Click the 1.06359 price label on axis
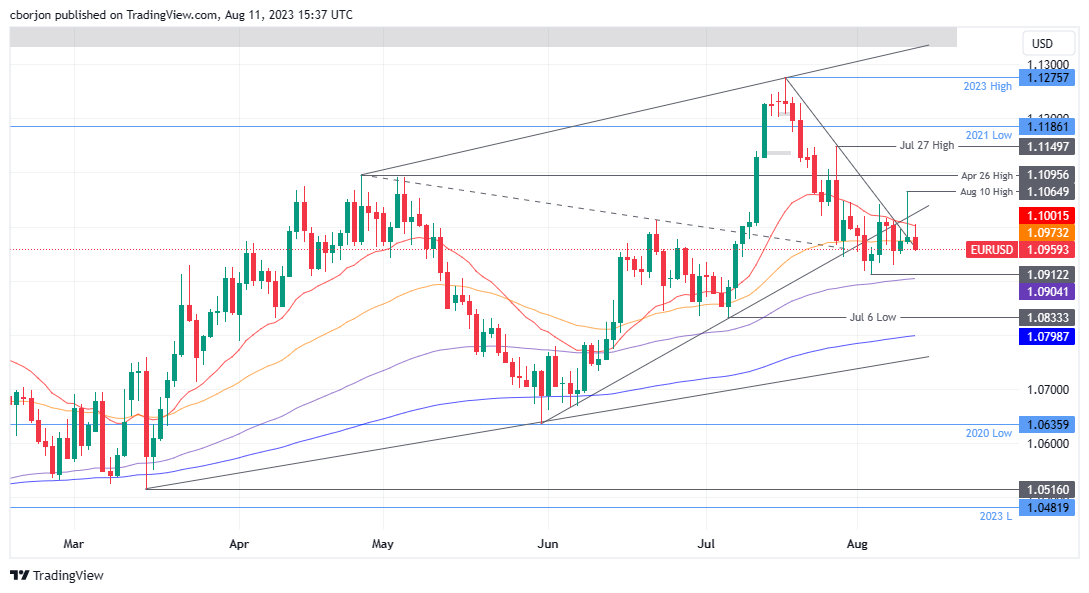Viewport: 1089px width, 593px height. pos(1046,424)
